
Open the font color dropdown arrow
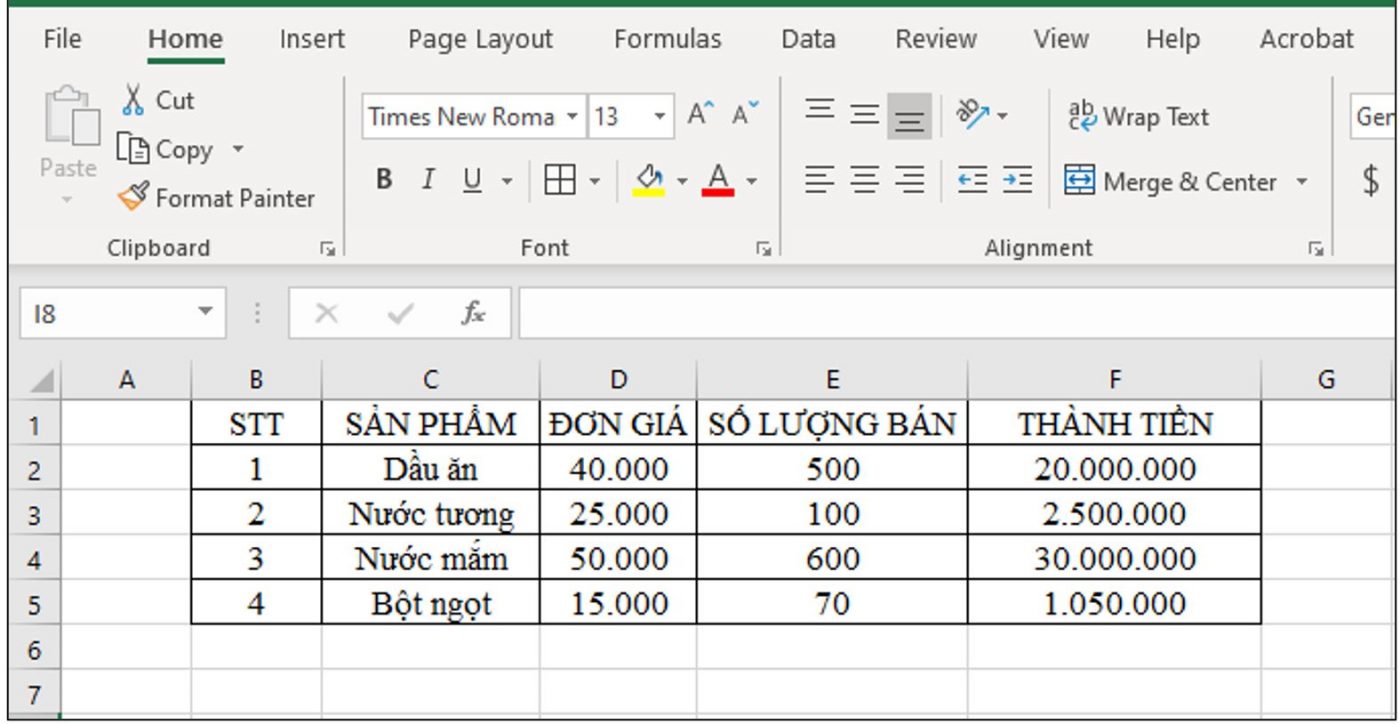[x=752, y=182]
